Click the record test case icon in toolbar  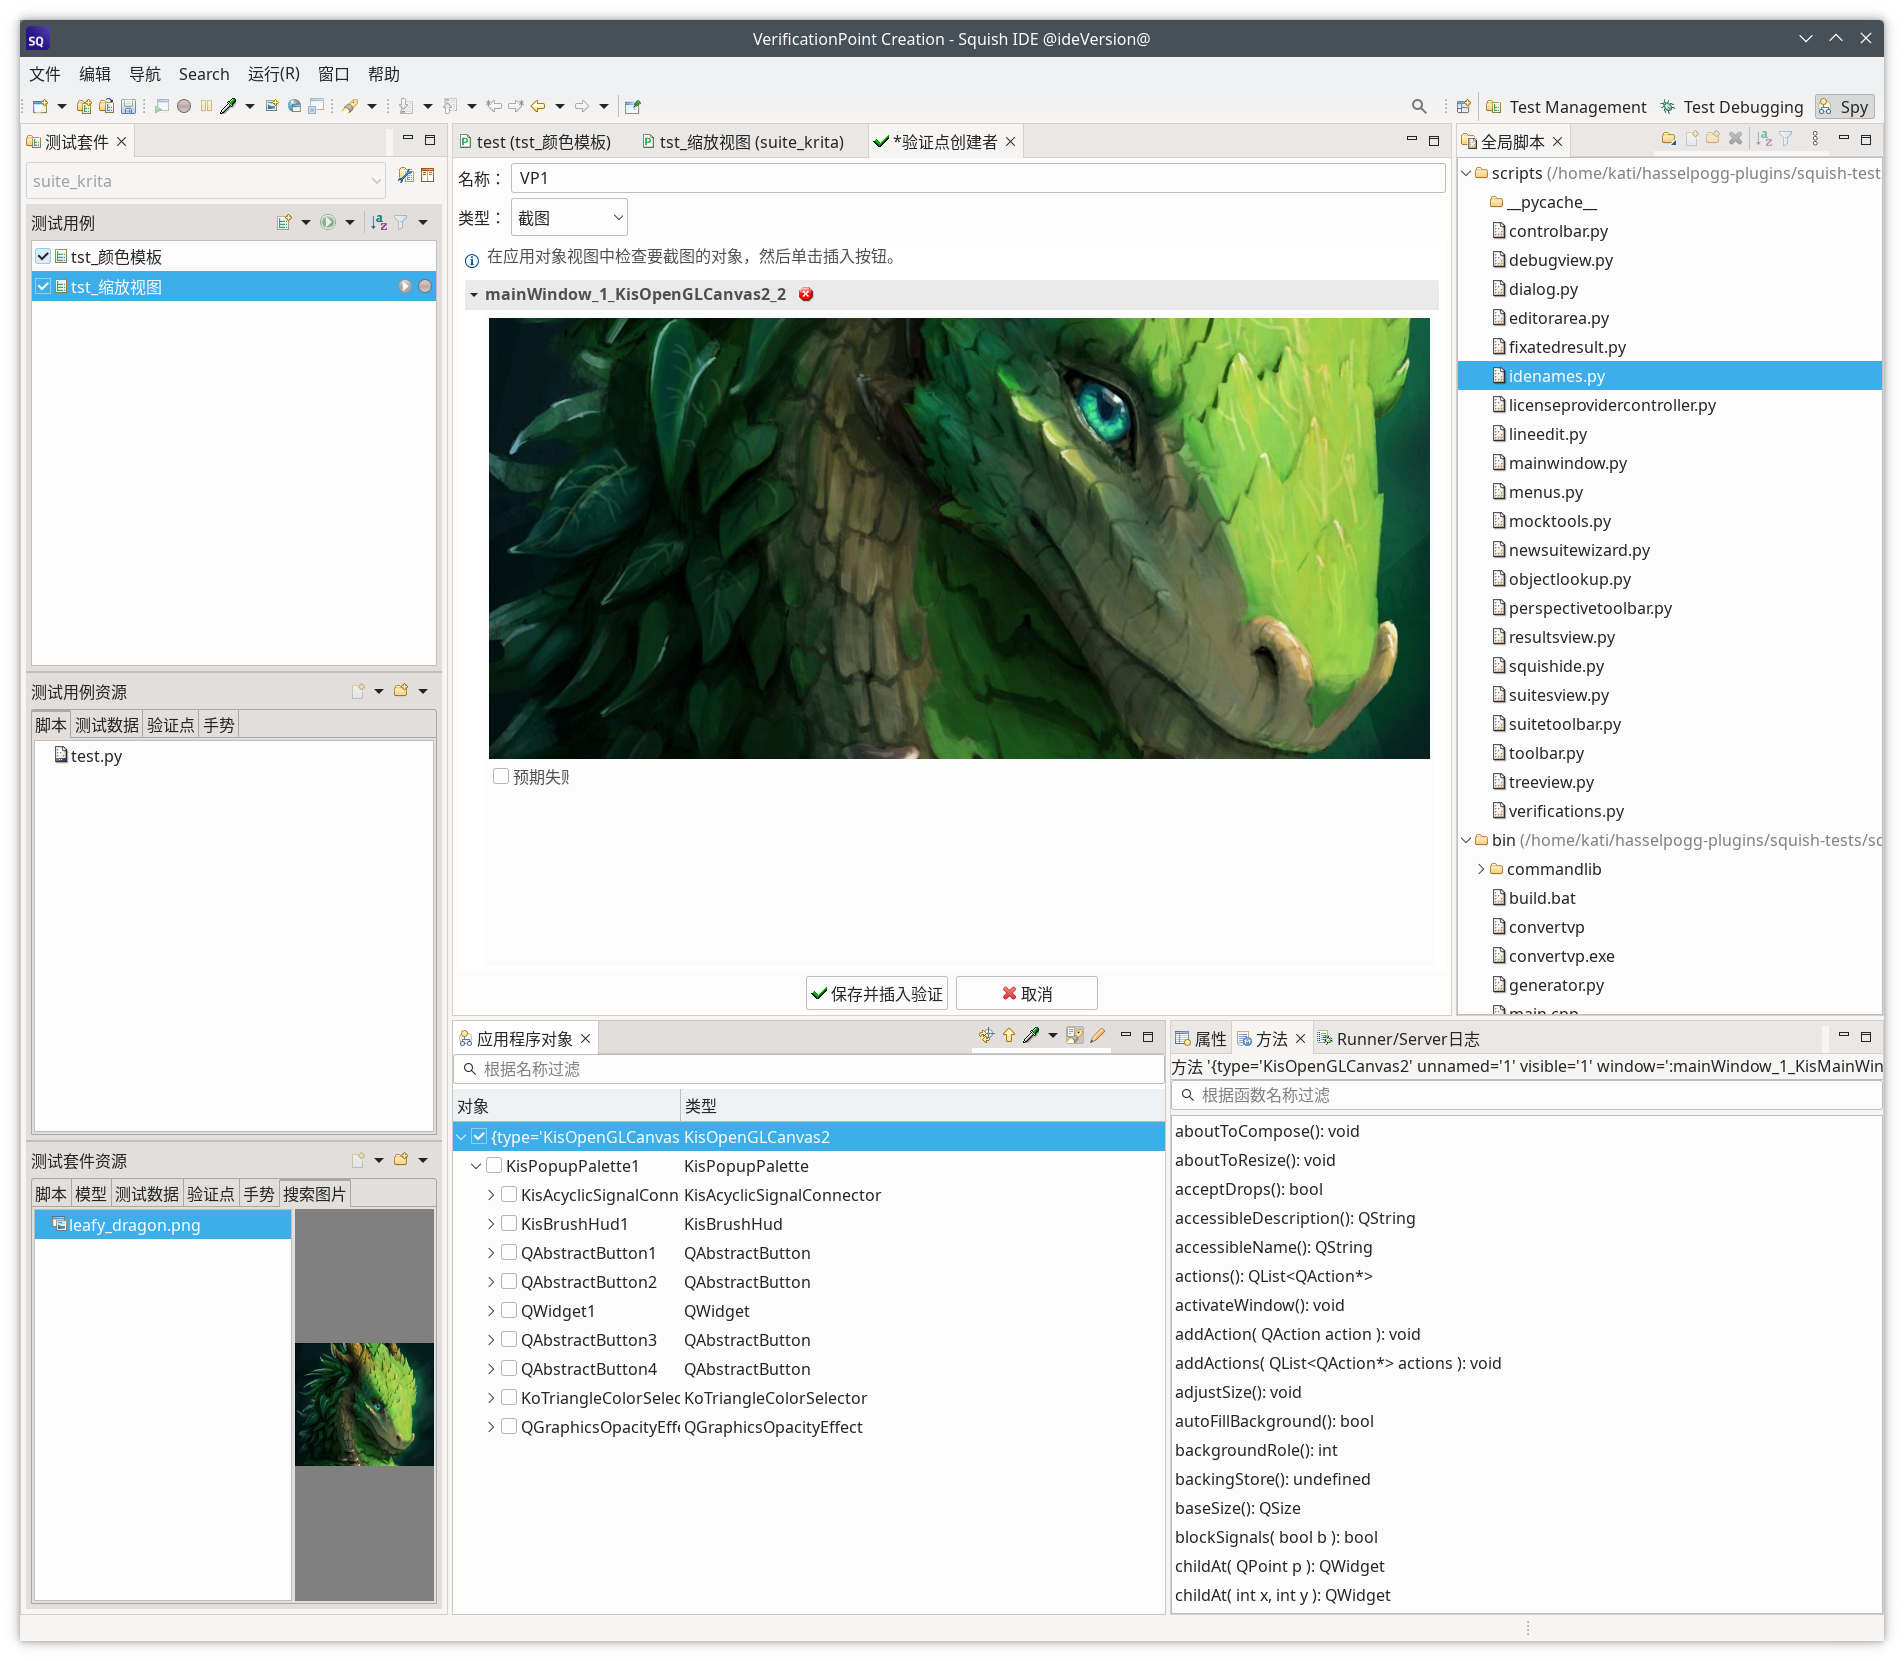pos(184,105)
